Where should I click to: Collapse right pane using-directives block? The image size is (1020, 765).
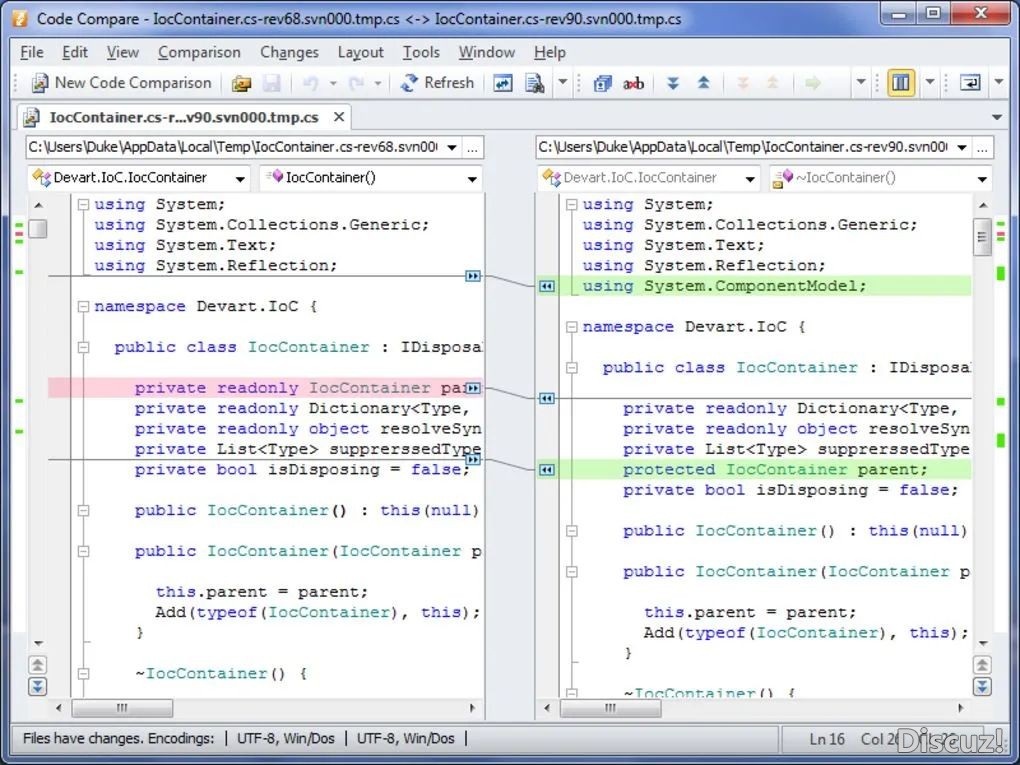(x=572, y=204)
